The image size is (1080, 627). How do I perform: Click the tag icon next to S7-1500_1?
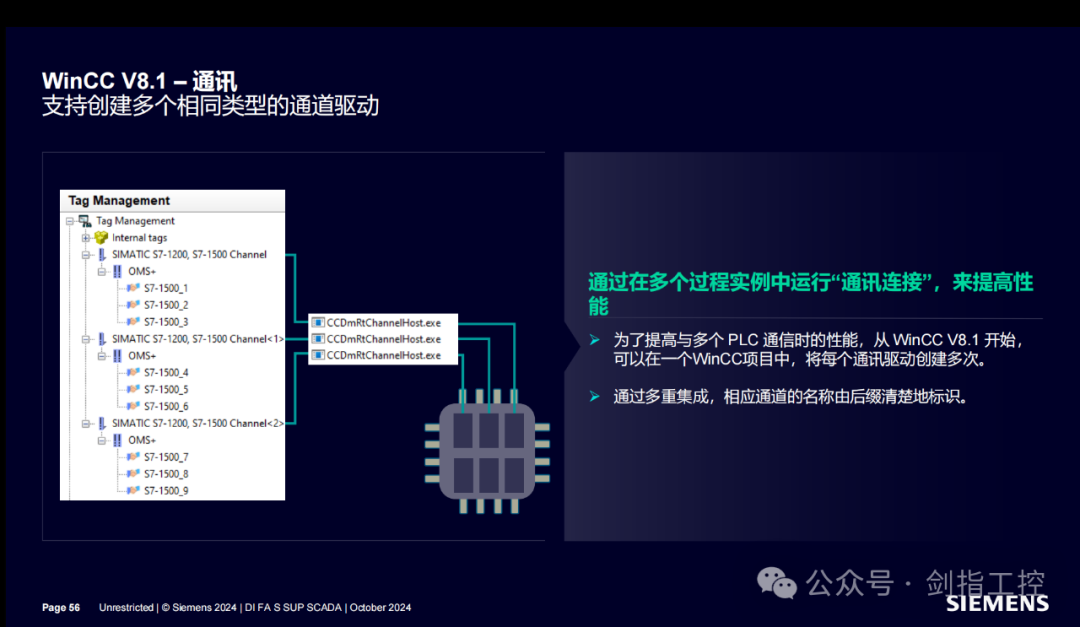134,290
